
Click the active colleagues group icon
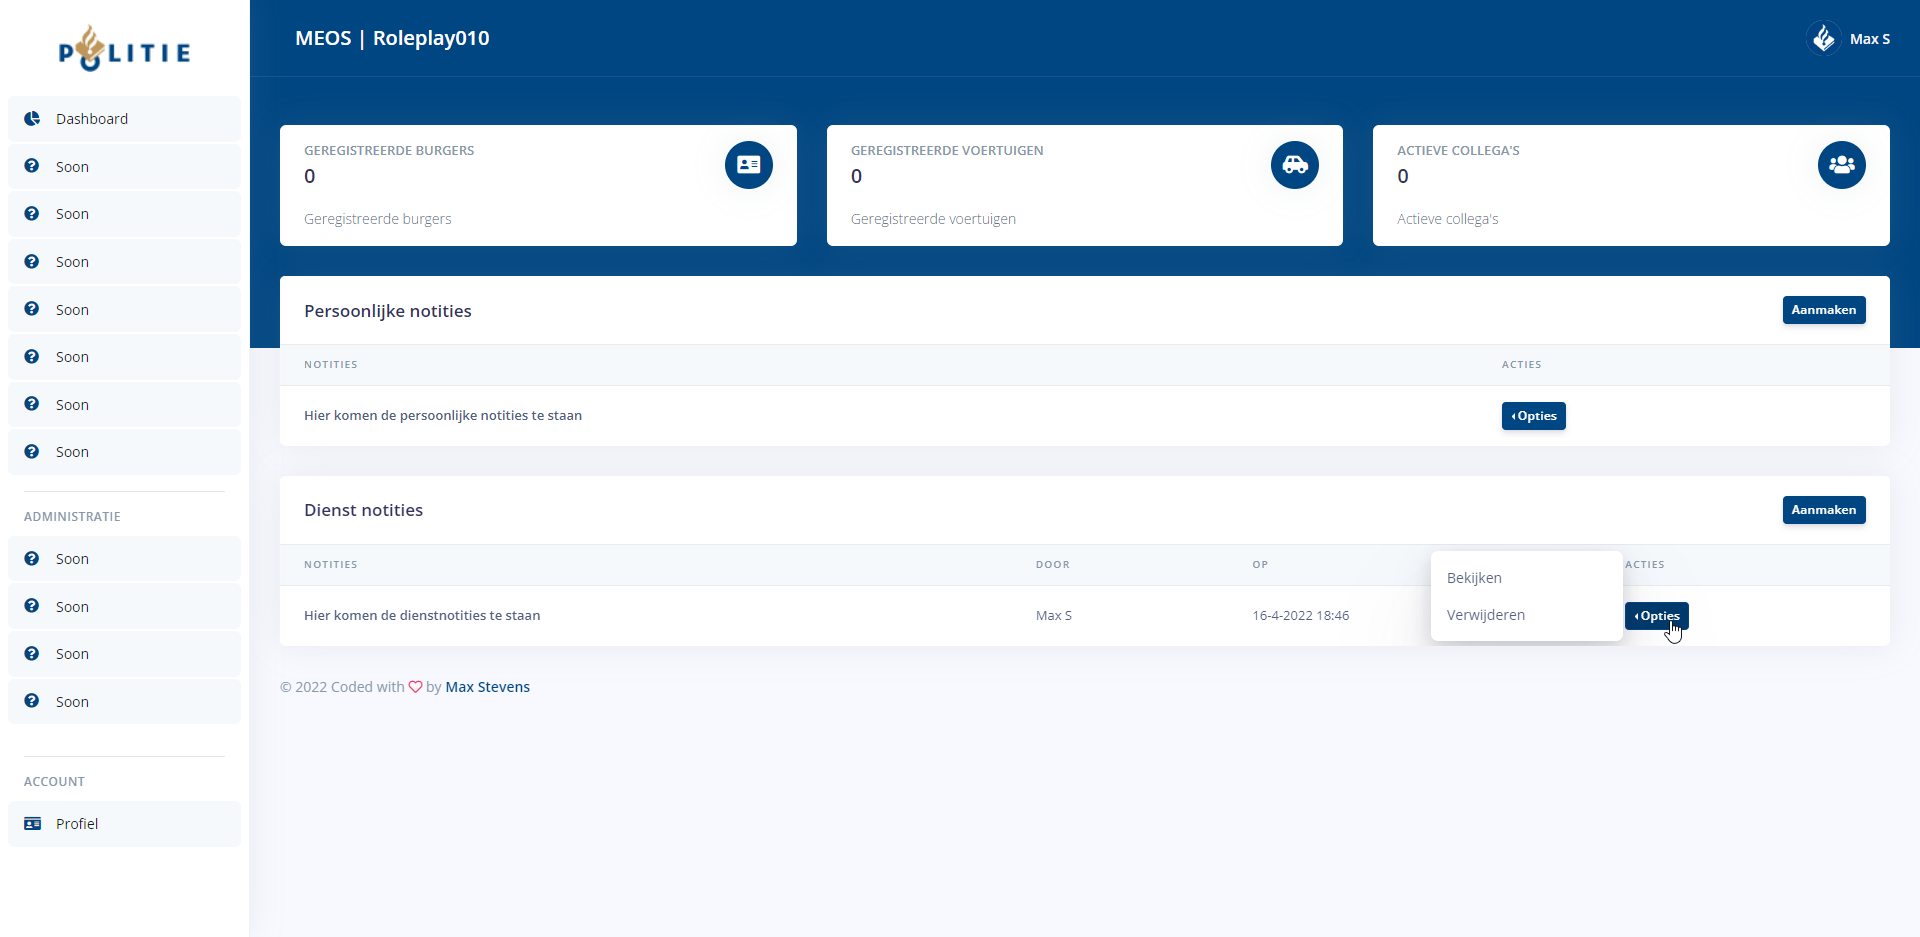[x=1840, y=165]
